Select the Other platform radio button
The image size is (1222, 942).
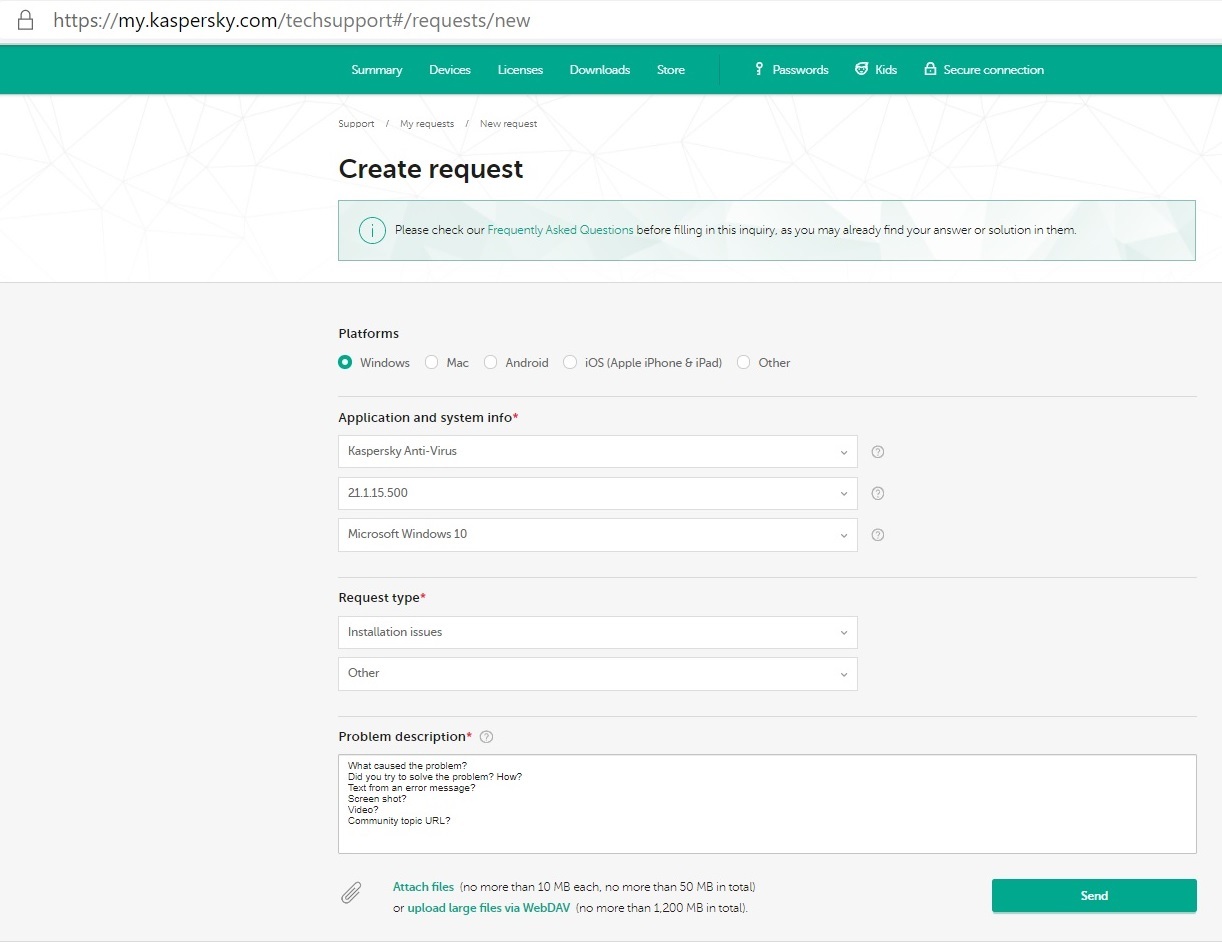tap(744, 363)
